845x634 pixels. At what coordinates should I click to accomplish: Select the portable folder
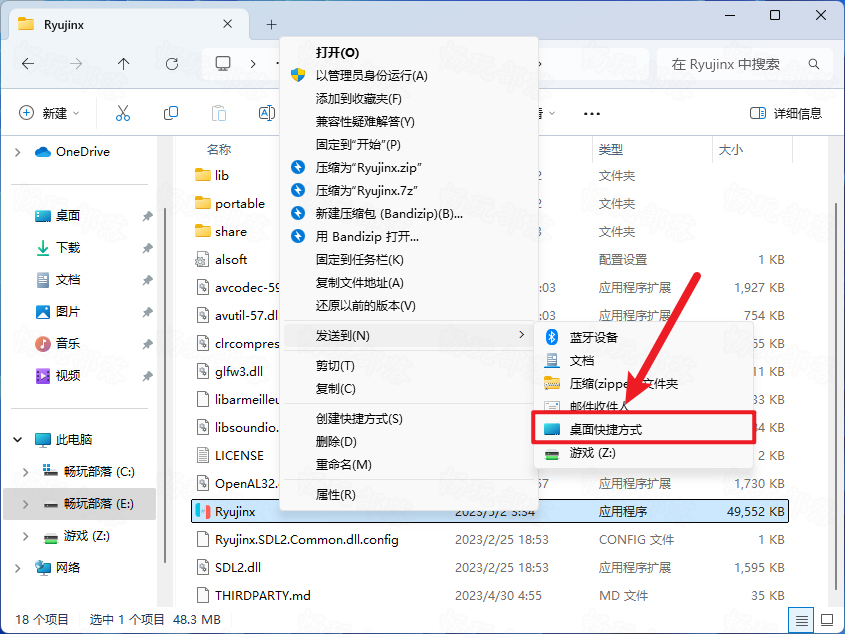pyautogui.click(x=240, y=203)
